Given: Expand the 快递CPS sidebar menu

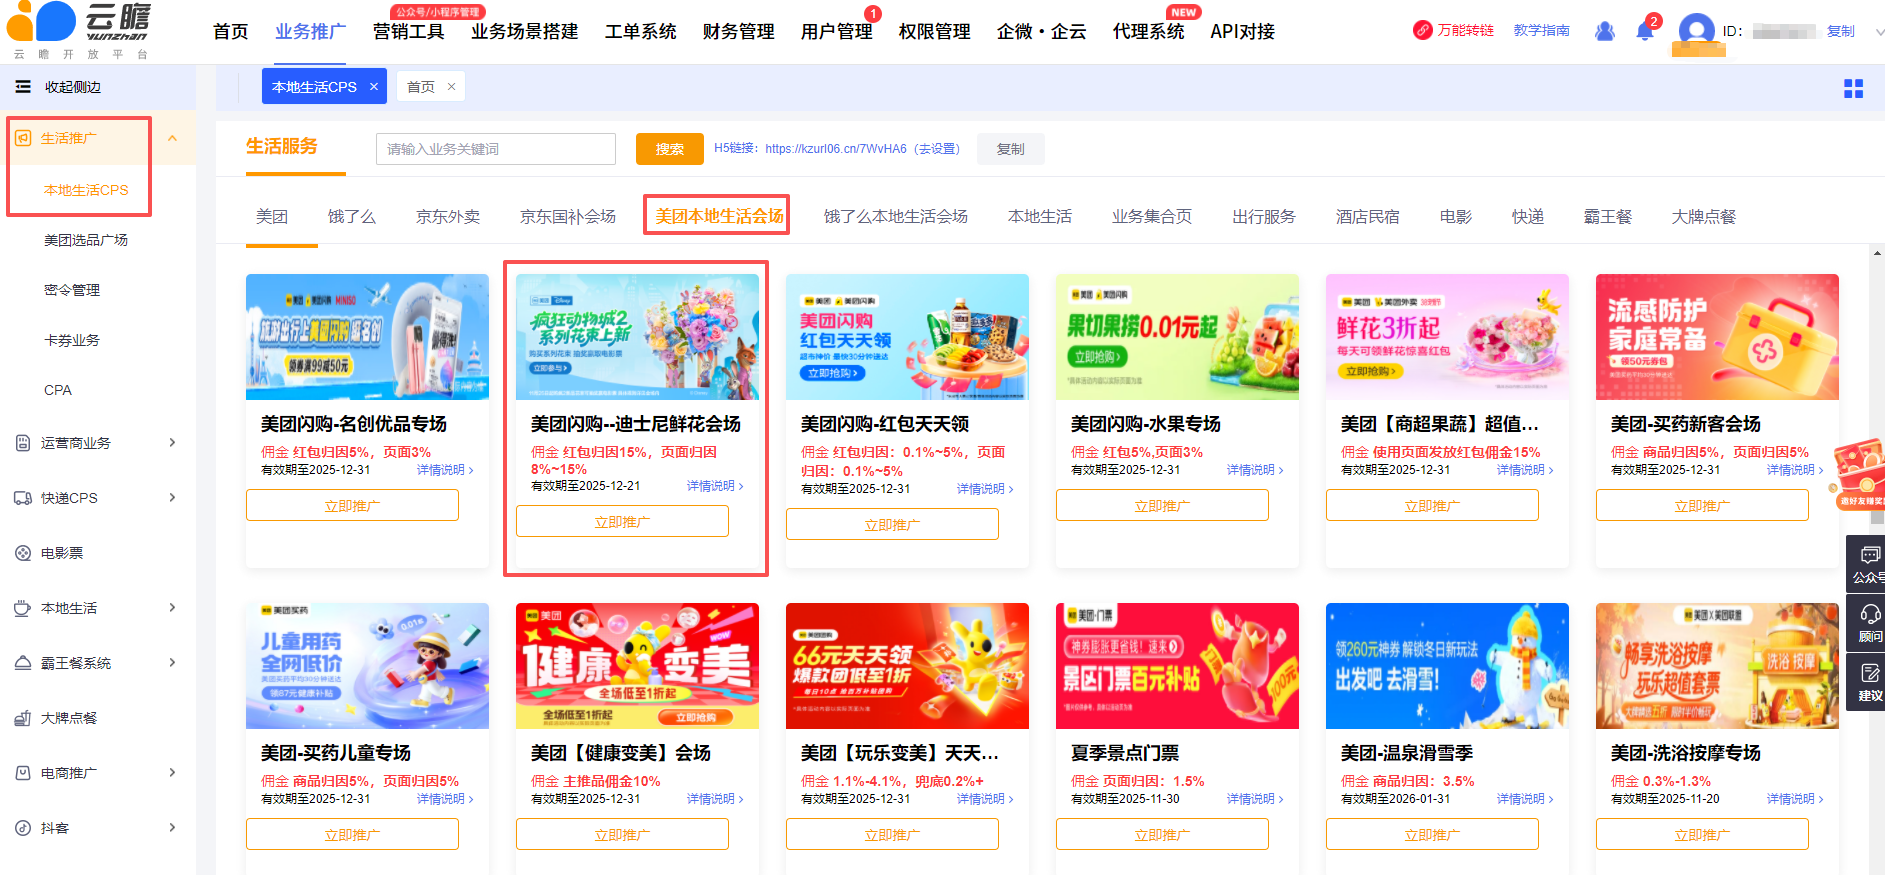Looking at the screenshot, I should click(172, 498).
